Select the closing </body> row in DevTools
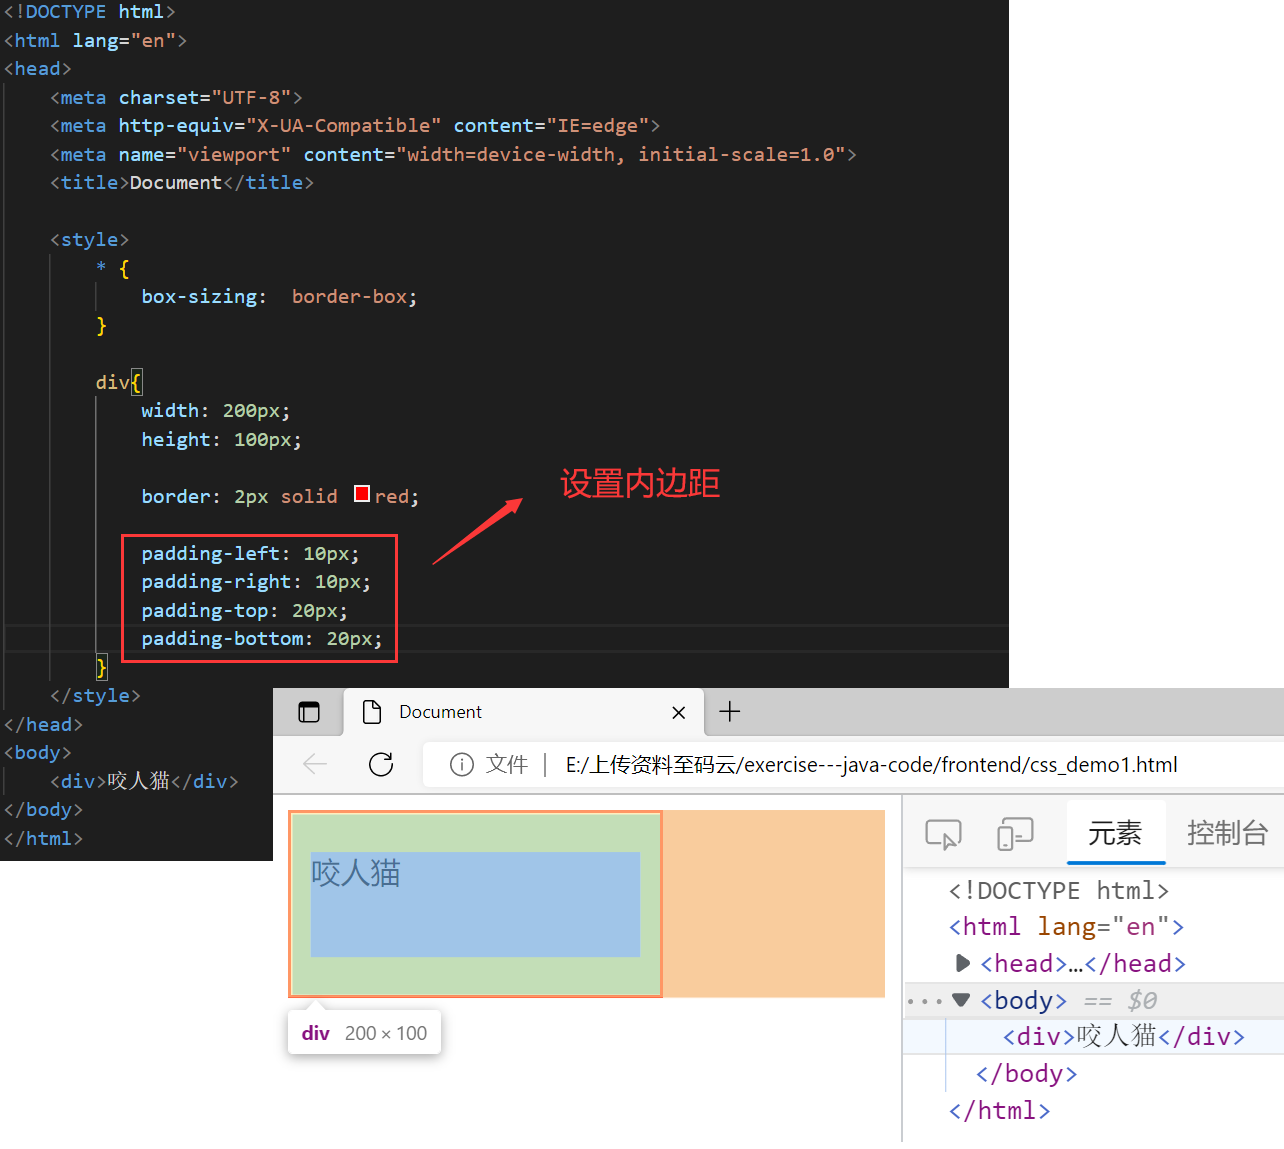The height and width of the screenshot is (1149, 1284). [x=1027, y=1074]
